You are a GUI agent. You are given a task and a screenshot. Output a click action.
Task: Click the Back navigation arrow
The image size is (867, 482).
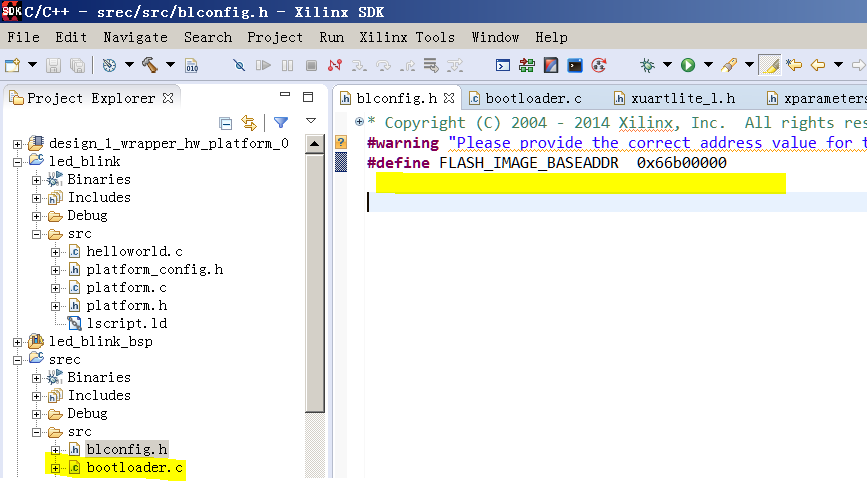[818, 65]
